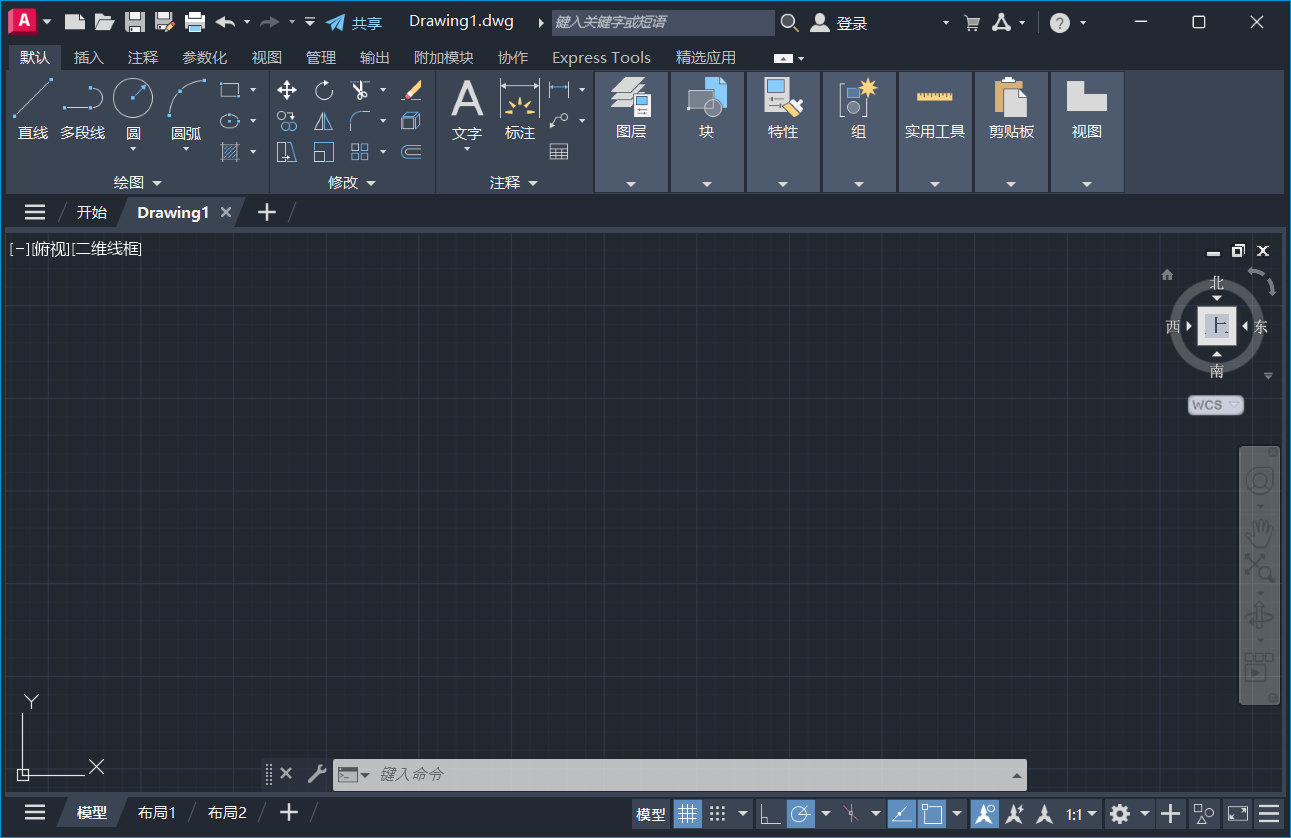Switch to the 插入 ribbon tab
1291x838 pixels.
[89, 57]
